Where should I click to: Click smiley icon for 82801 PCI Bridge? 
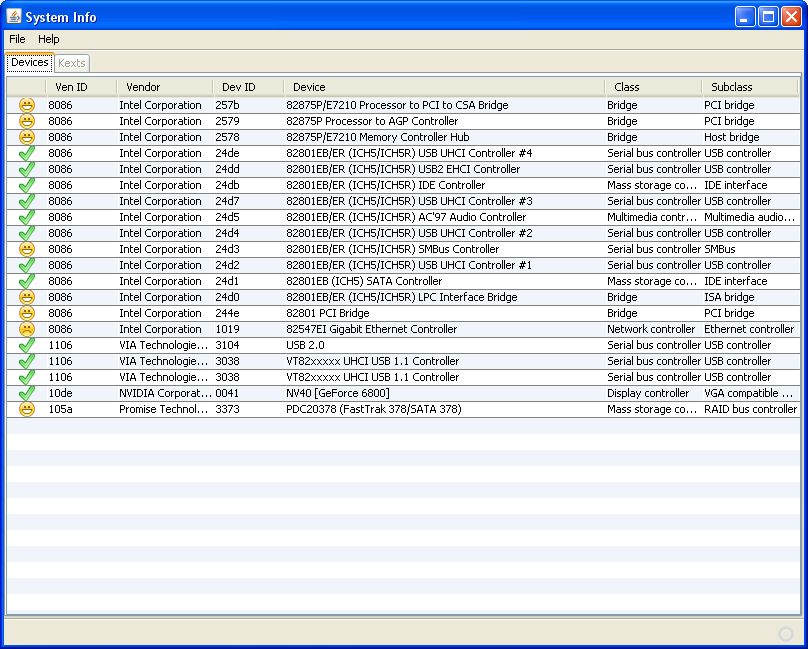[27, 313]
